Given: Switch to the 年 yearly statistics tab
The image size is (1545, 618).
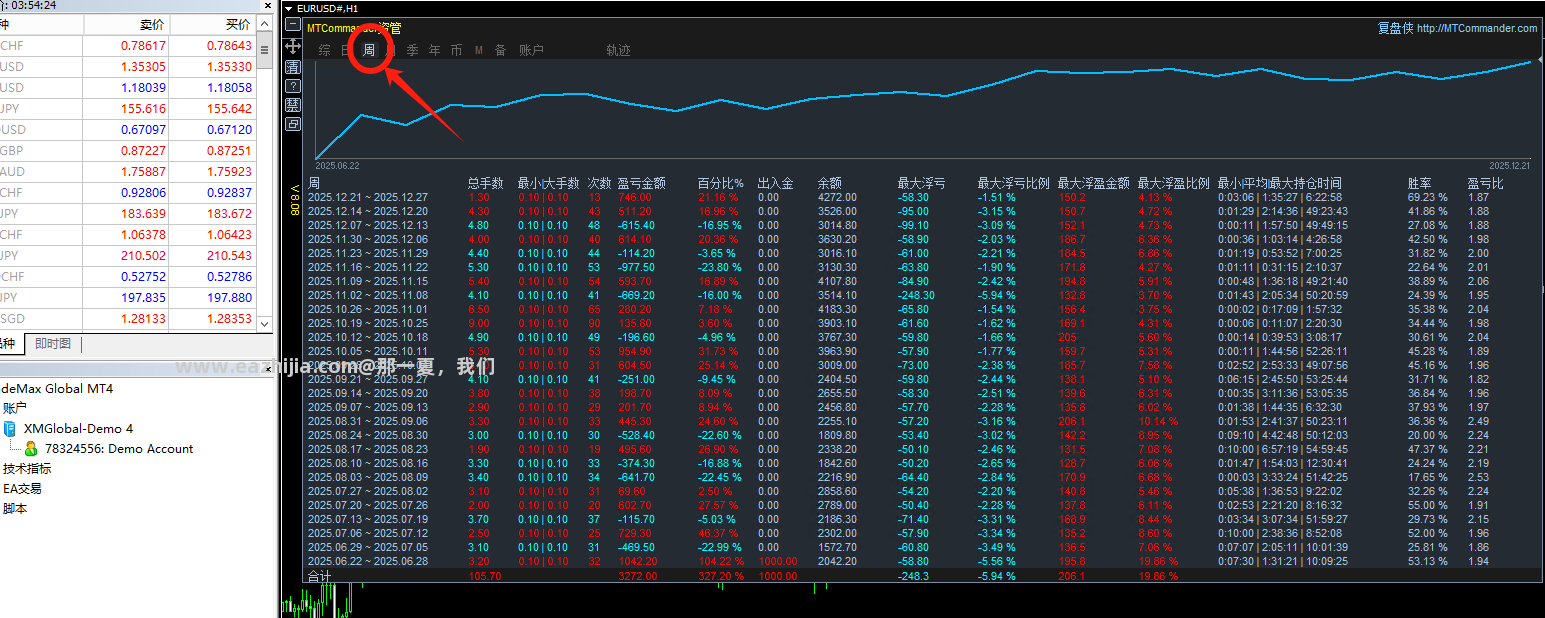Looking at the screenshot, I should 434,50.
